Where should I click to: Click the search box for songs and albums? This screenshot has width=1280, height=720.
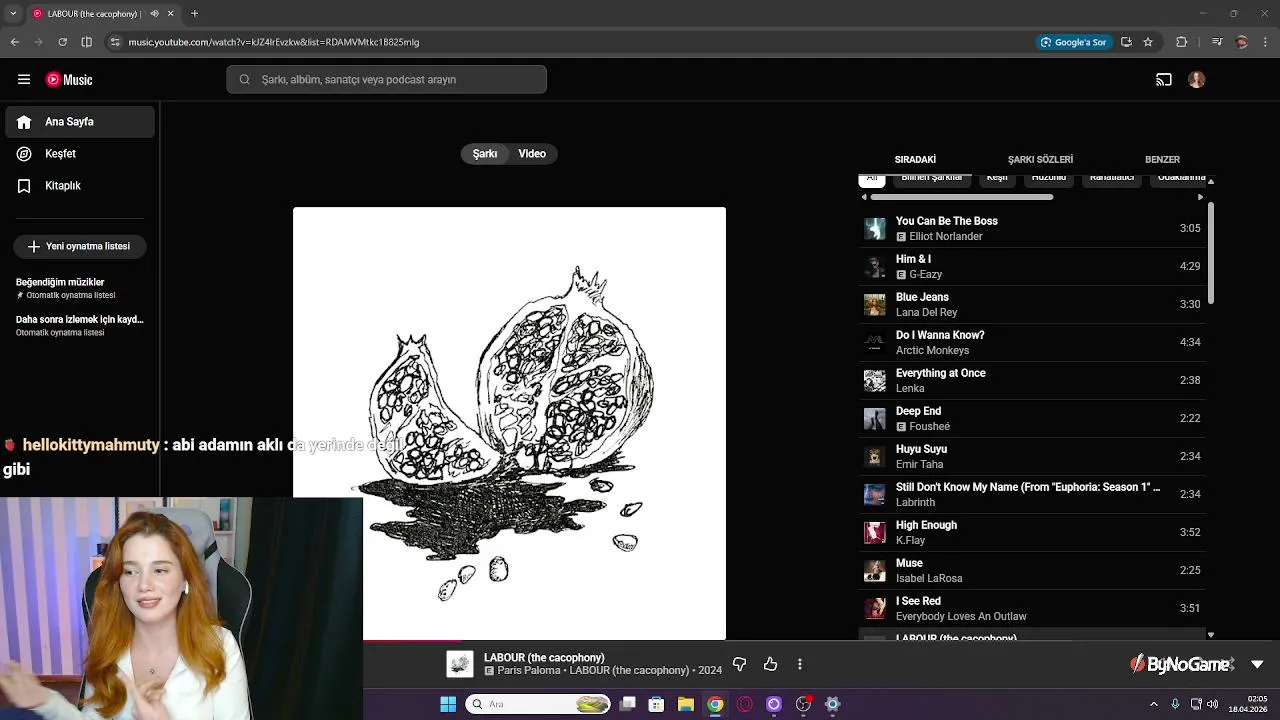(x=386, y=80)
